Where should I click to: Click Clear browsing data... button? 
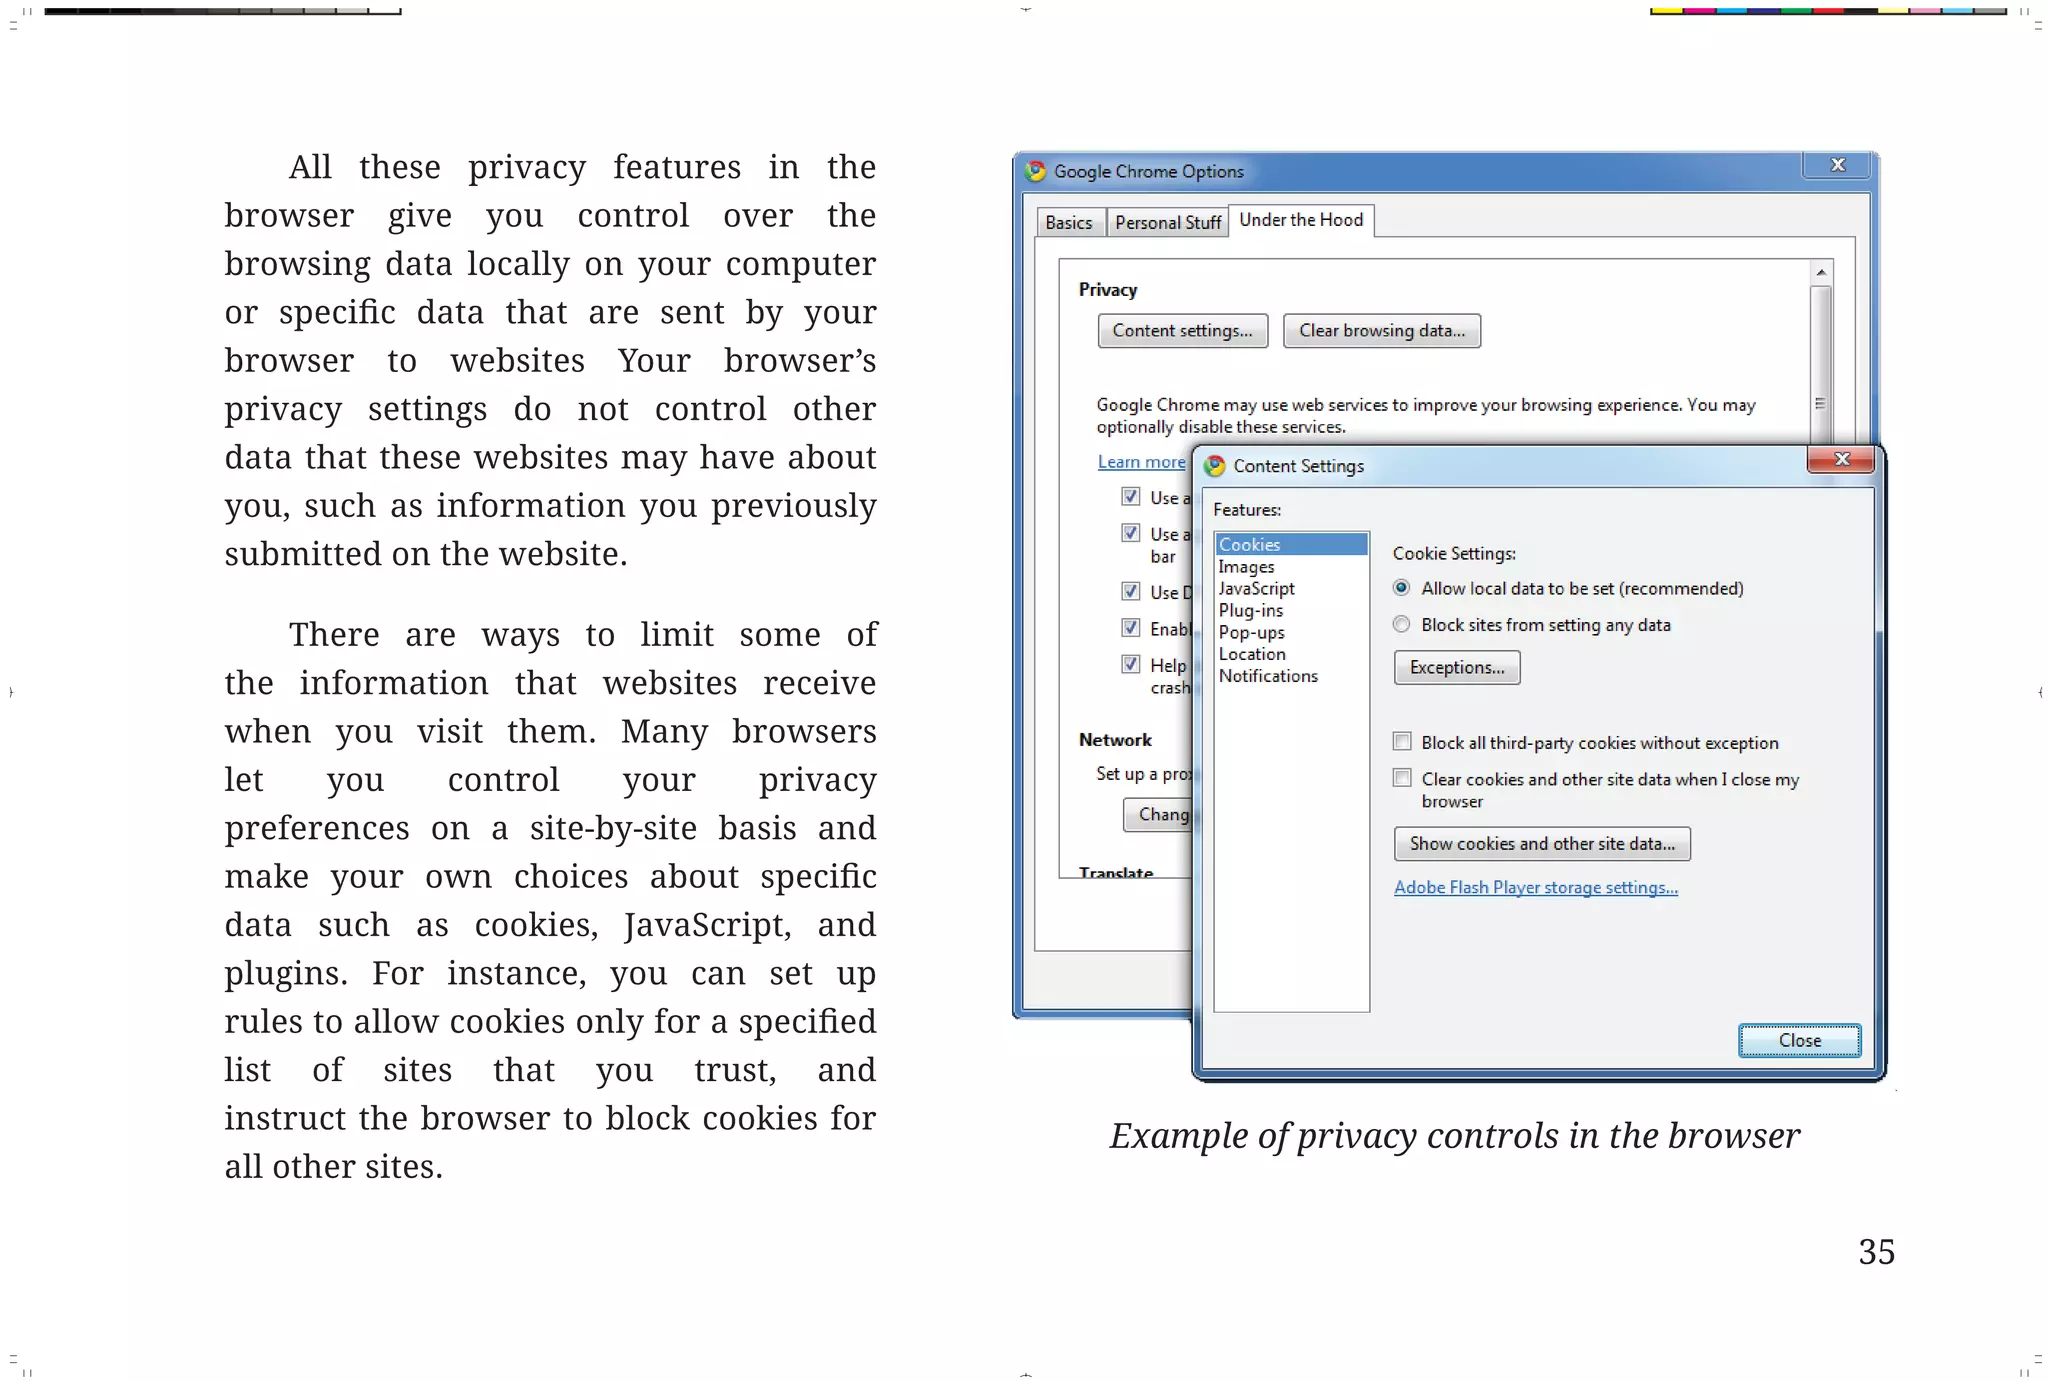click(x=1382, y=331)
